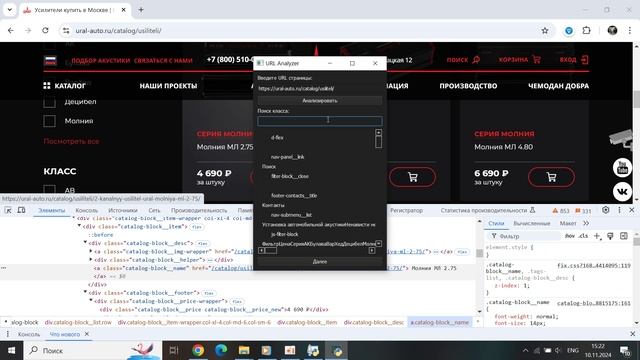The height and width of the screenshot is (360, 640).
Task: Switch to the DevTools Консоль tab
Action: (x=87, y=211)
